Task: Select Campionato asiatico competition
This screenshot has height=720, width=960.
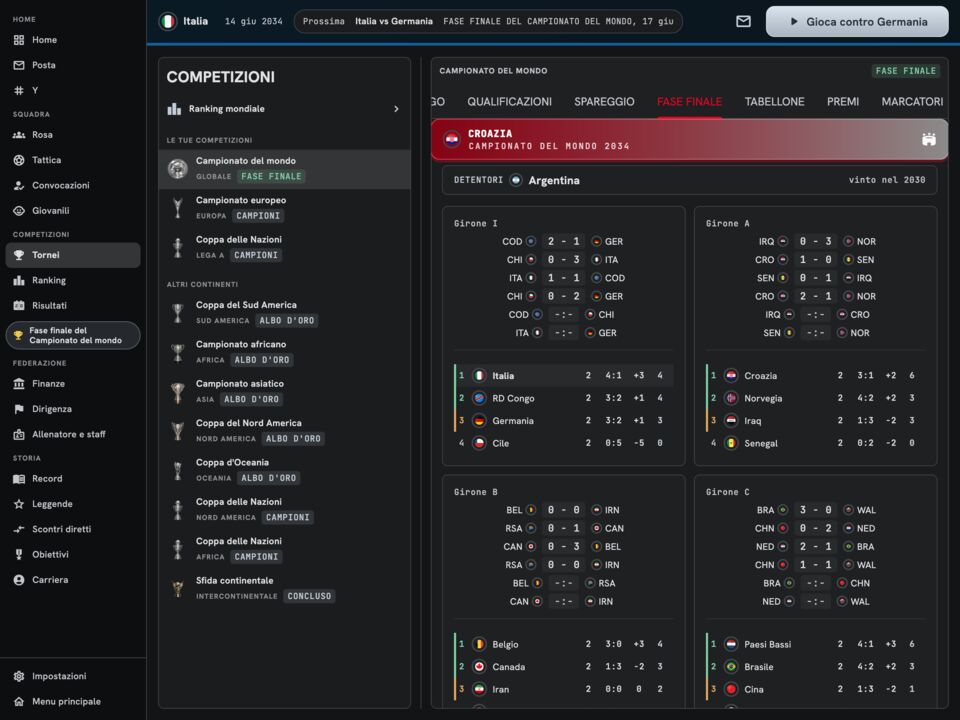Action: (x=285, y=391)
